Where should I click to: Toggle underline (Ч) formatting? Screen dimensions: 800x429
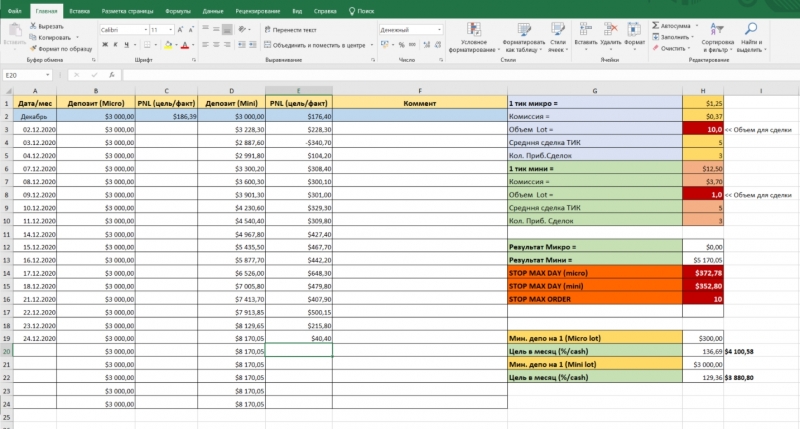(x=124, y=45)
